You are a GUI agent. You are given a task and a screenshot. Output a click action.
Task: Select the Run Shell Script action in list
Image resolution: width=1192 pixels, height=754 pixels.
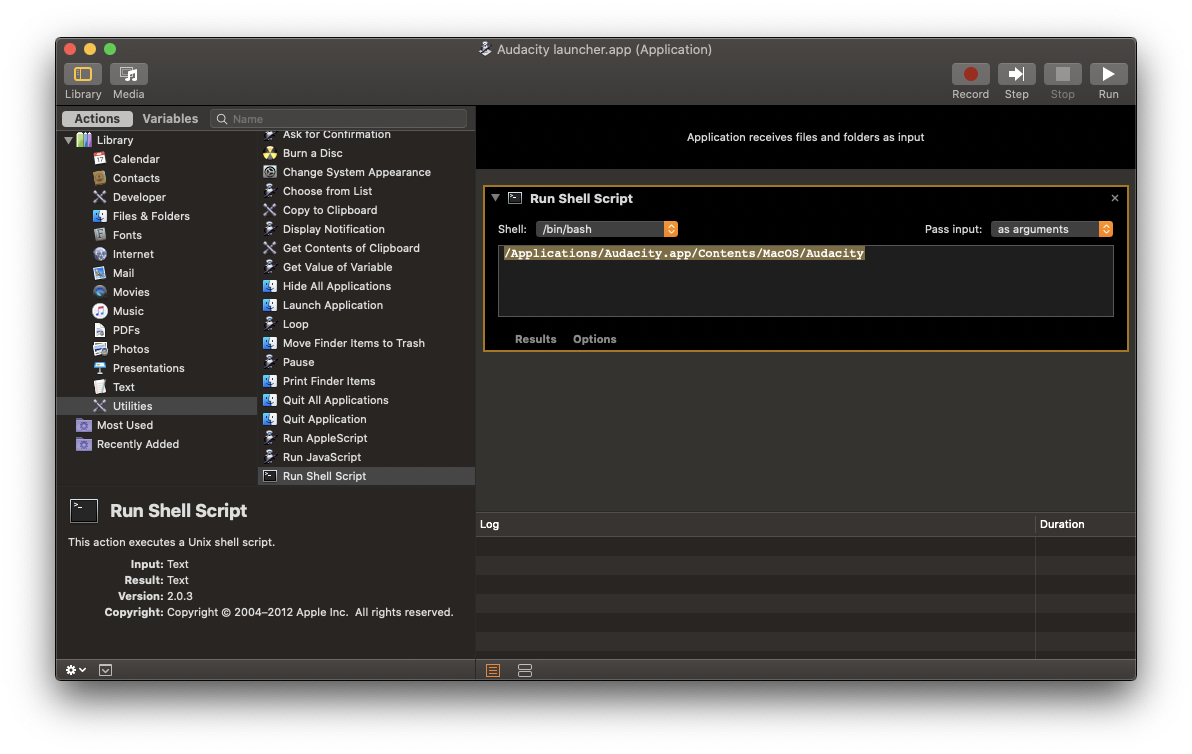366,476
